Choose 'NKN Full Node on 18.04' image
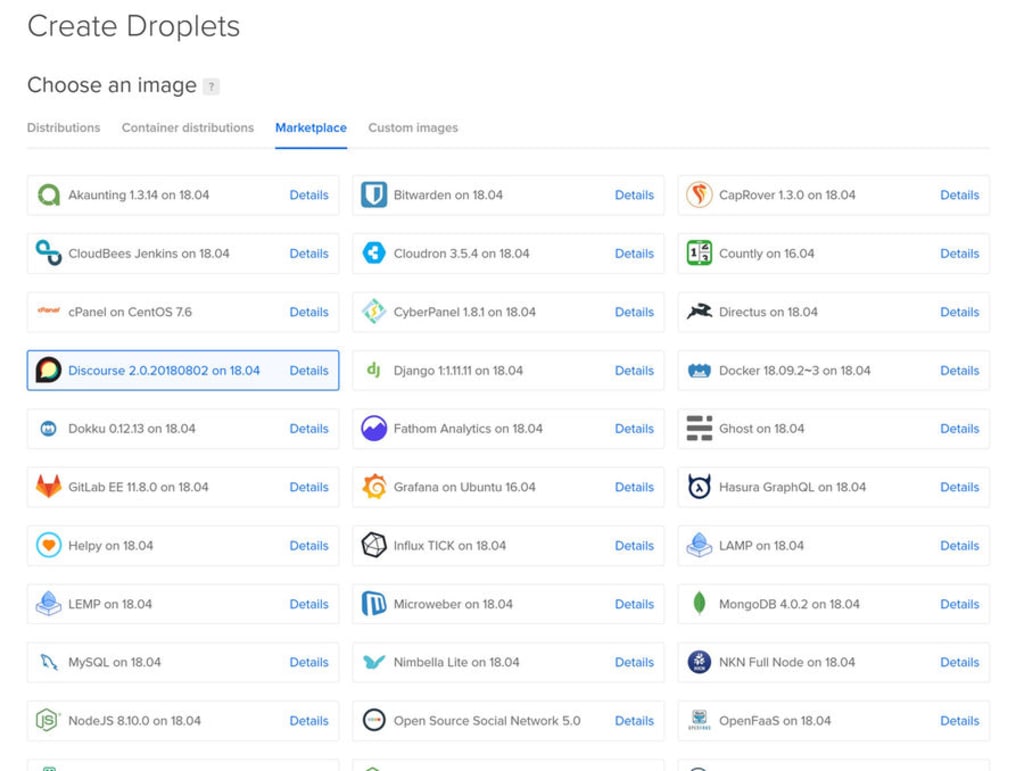The image size is (1024, 771). pyautogui.click(x=833, y=662)
